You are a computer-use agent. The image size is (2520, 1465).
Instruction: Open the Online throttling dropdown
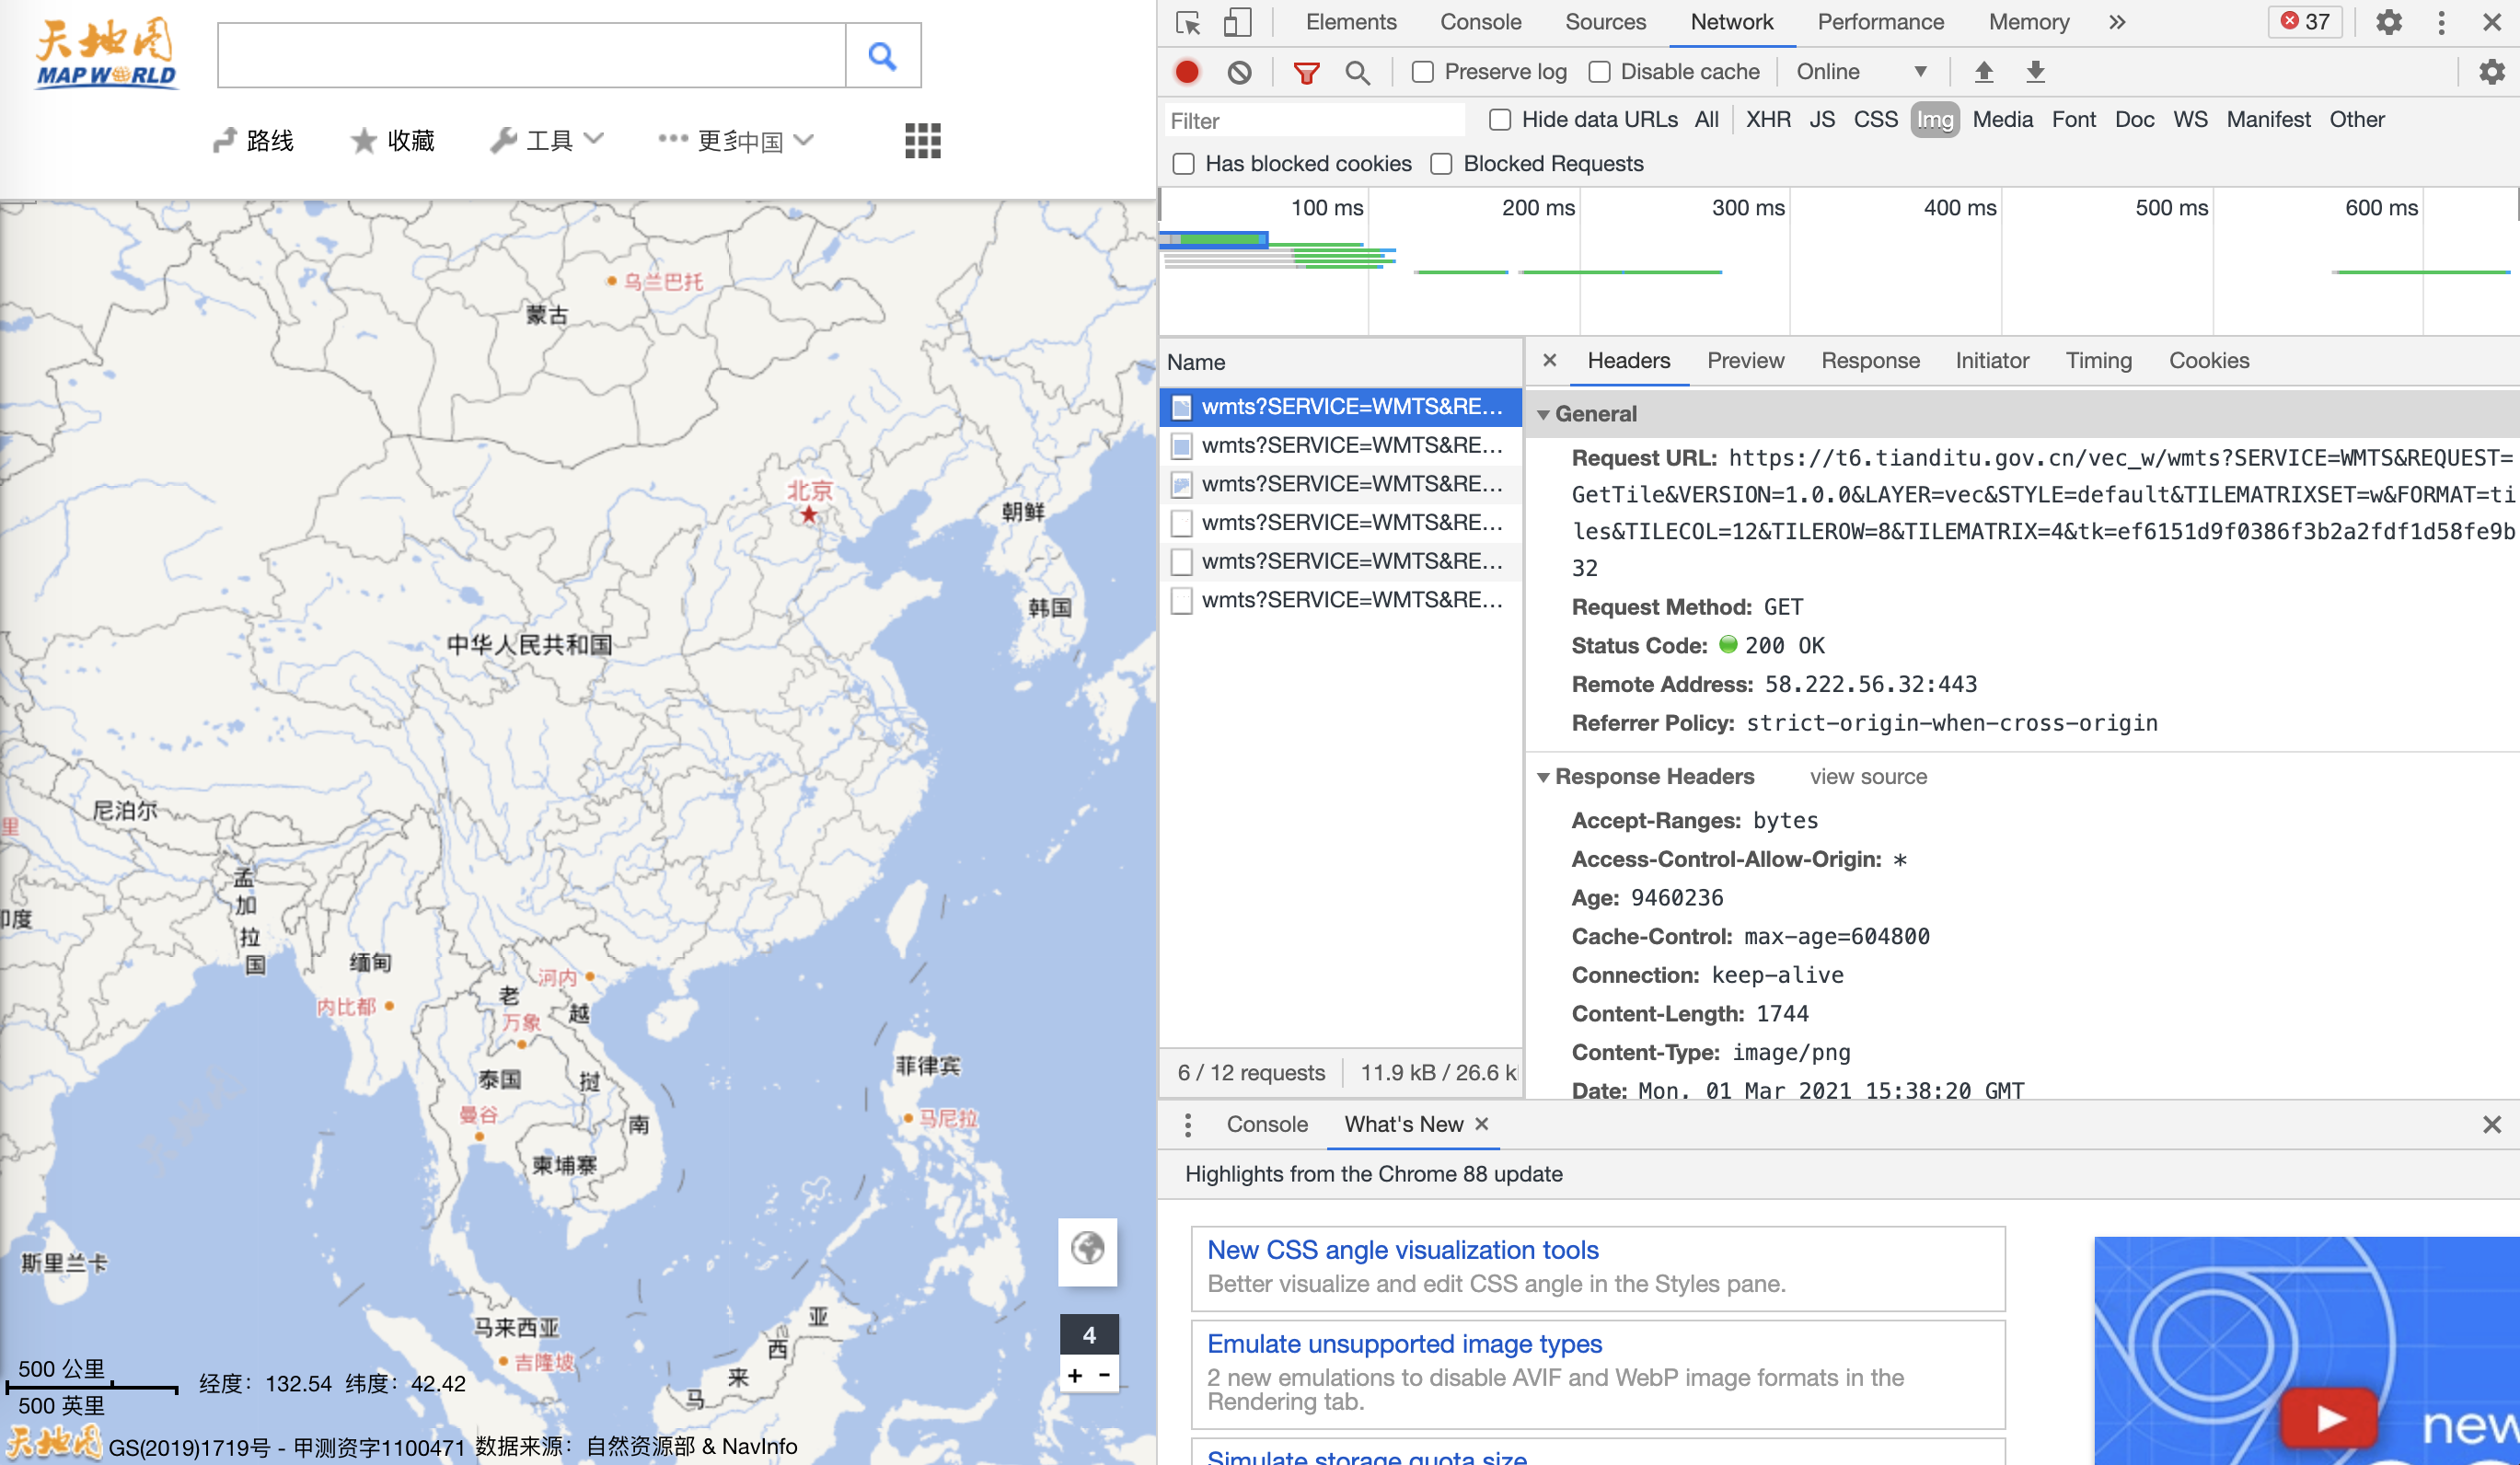[x=1861, y=71]
